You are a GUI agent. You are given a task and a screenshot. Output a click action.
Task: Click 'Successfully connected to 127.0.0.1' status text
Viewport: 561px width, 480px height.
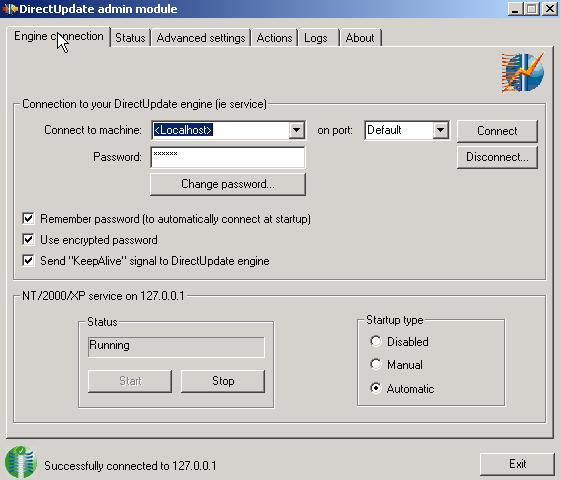pyautogui.click(x=130, y=466)
